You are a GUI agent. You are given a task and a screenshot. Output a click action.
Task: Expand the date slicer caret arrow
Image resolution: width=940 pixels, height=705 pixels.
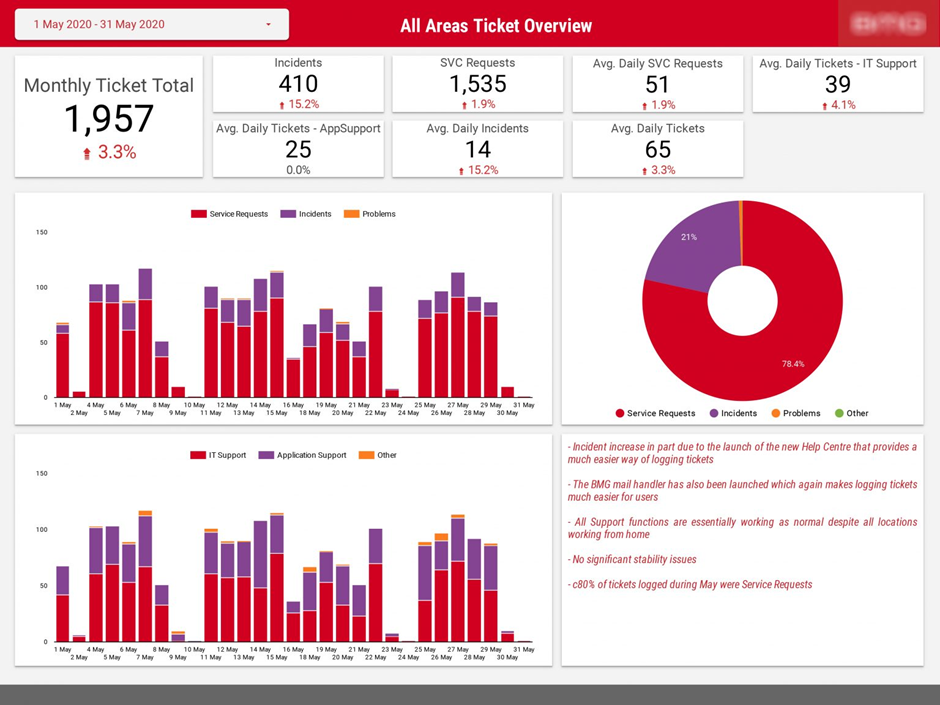(266, 23)
